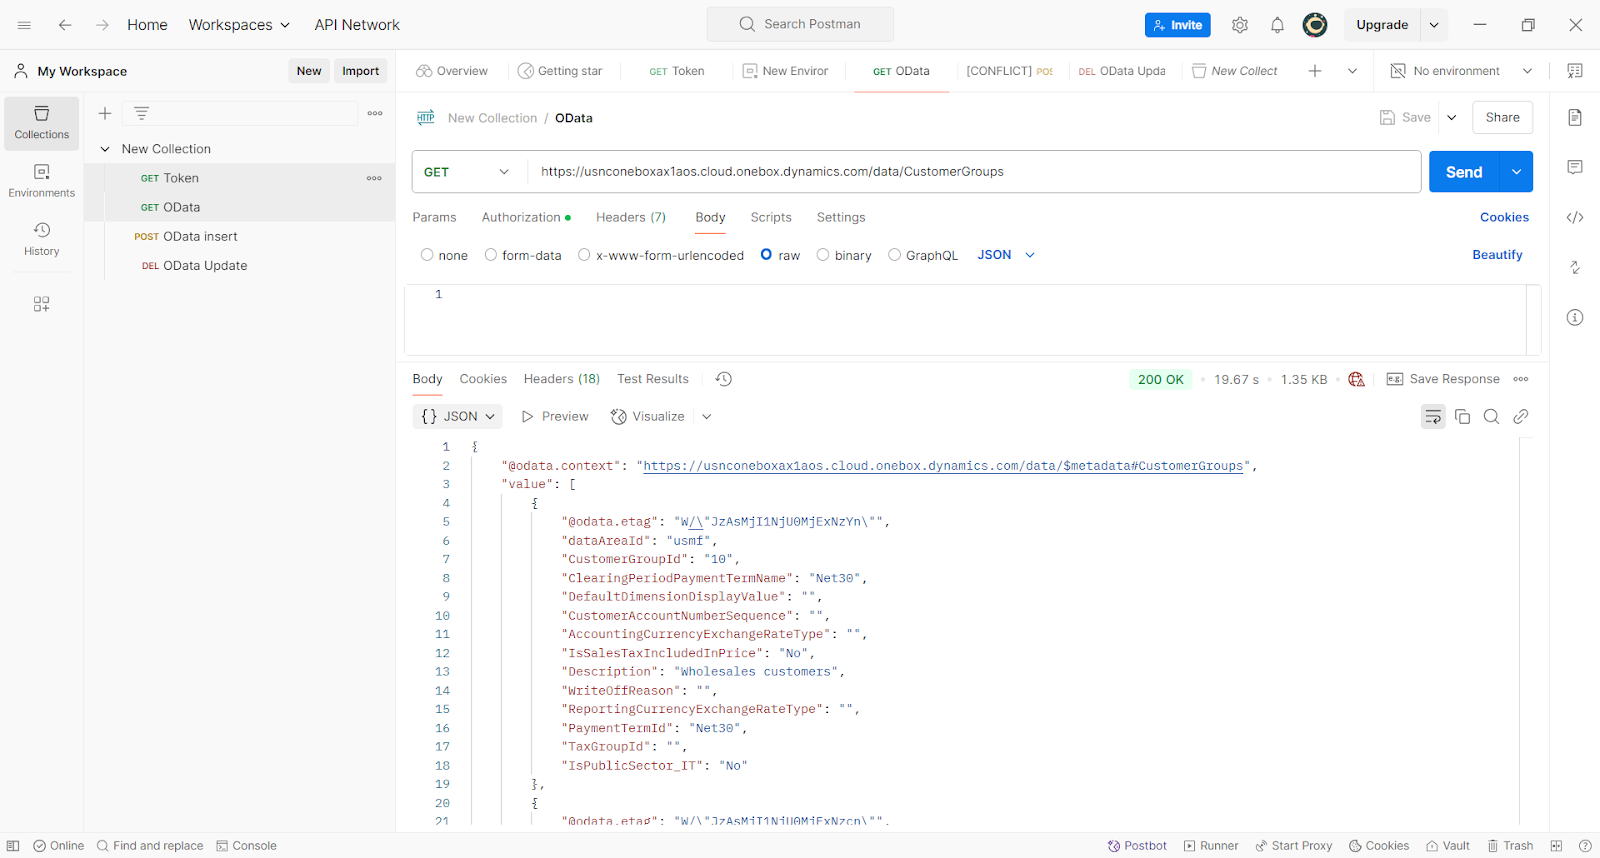Click the Beautify link
The image size is (1600, 858).
point(1497,255)
